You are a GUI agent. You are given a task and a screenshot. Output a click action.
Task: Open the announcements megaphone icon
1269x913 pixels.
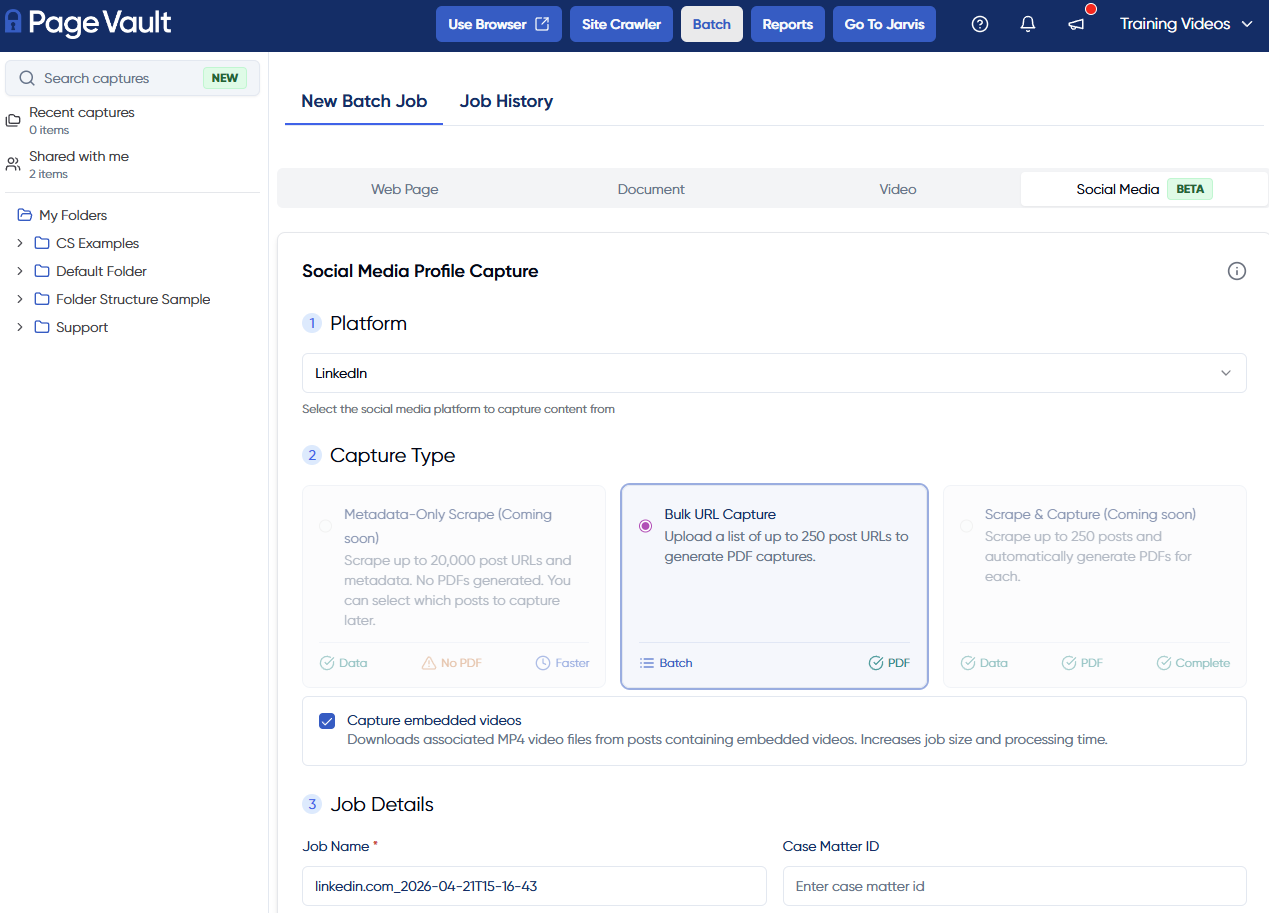tap(1076, 24)
